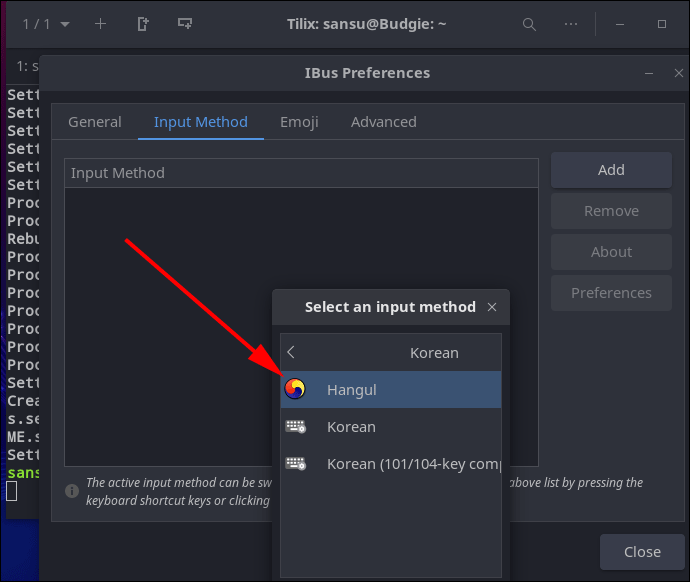The width and height of the screenshot is (690, 582).
Task: Select the Hangul input method row
Action: coord(391,389)
